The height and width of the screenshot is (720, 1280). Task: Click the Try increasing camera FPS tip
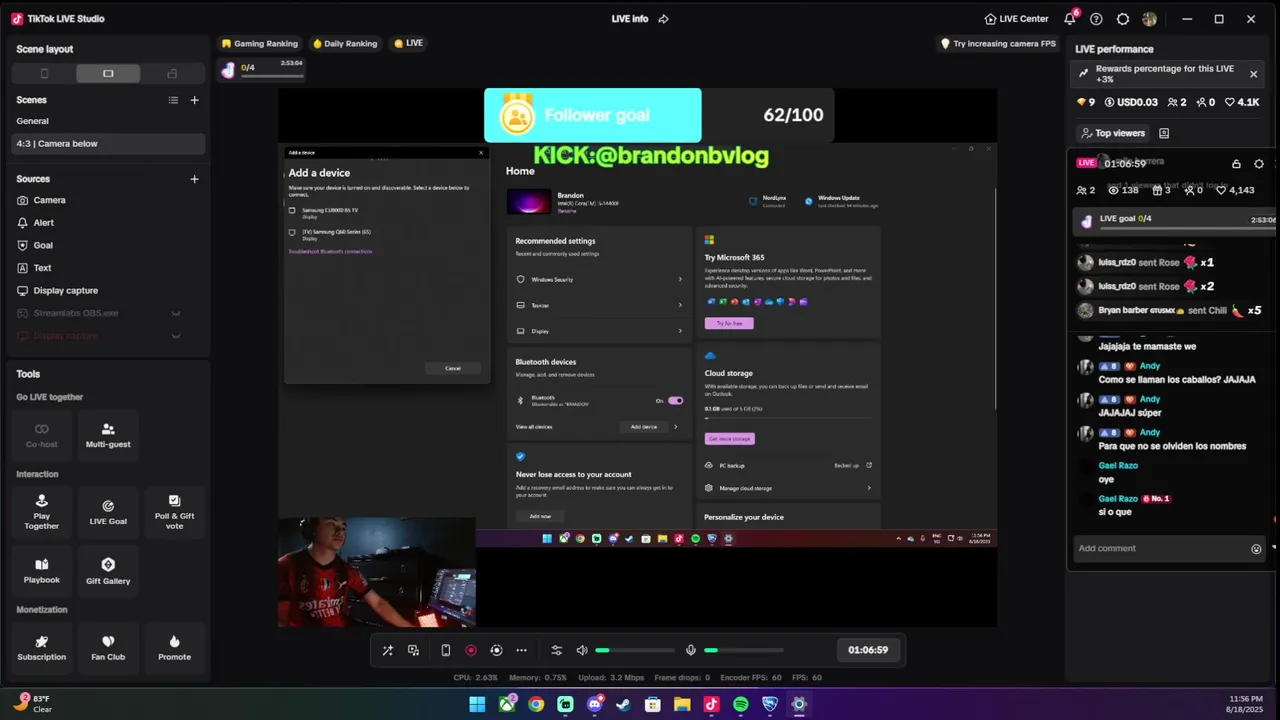998,44
